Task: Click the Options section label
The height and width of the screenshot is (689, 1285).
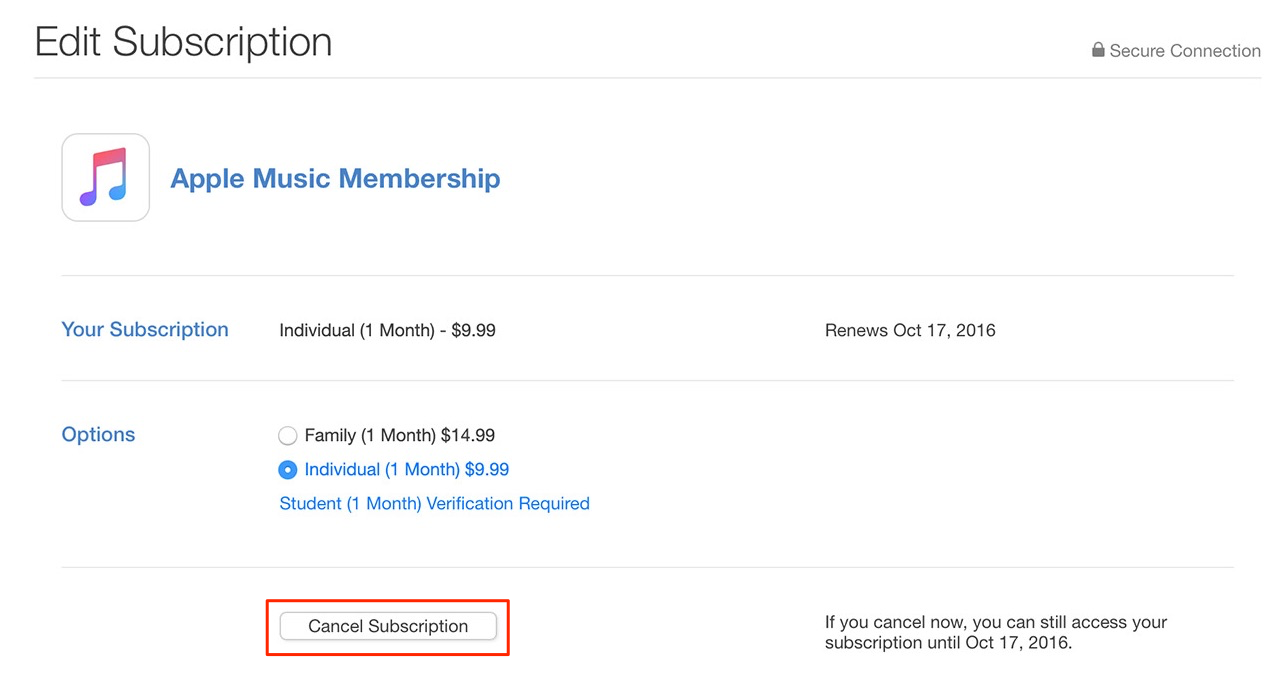Action: tap(98, 435)
